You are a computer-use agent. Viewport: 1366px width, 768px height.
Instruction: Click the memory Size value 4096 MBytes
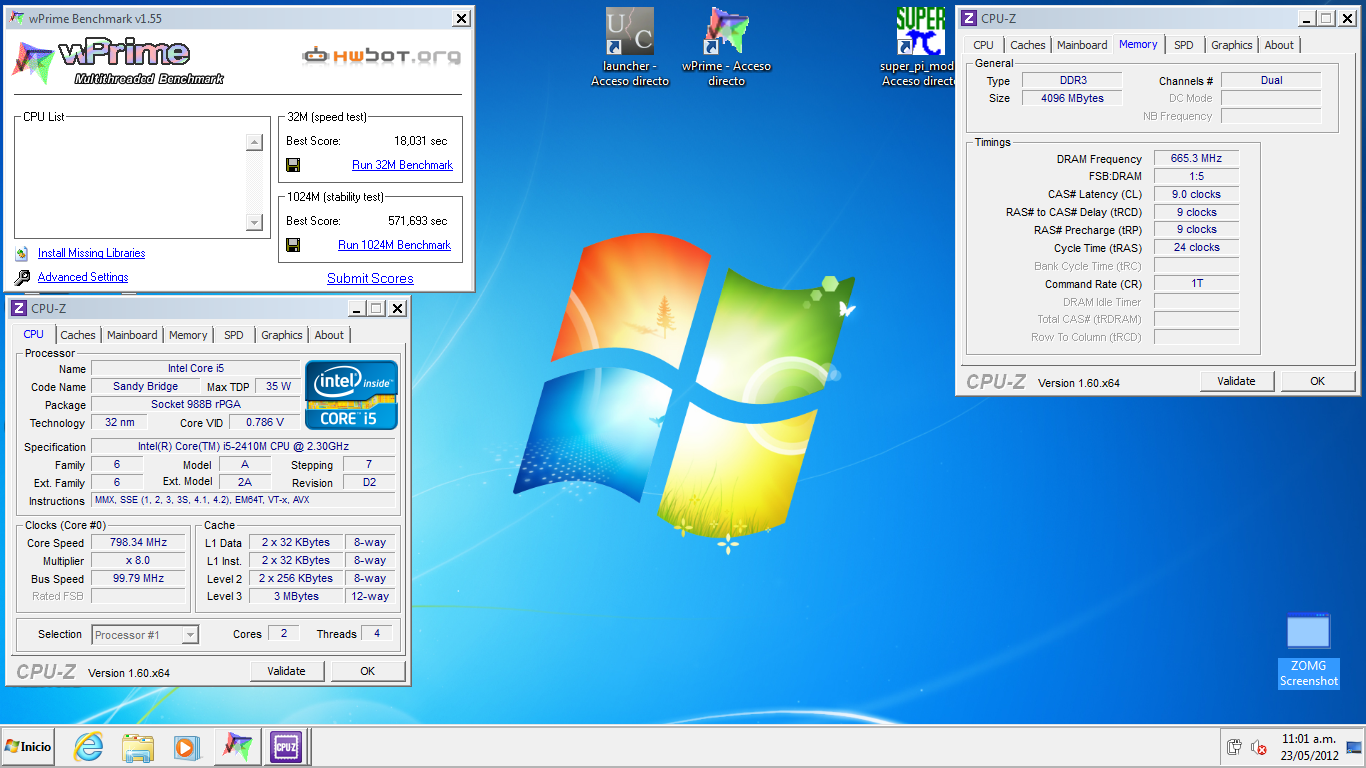[x=1072, y=98]
